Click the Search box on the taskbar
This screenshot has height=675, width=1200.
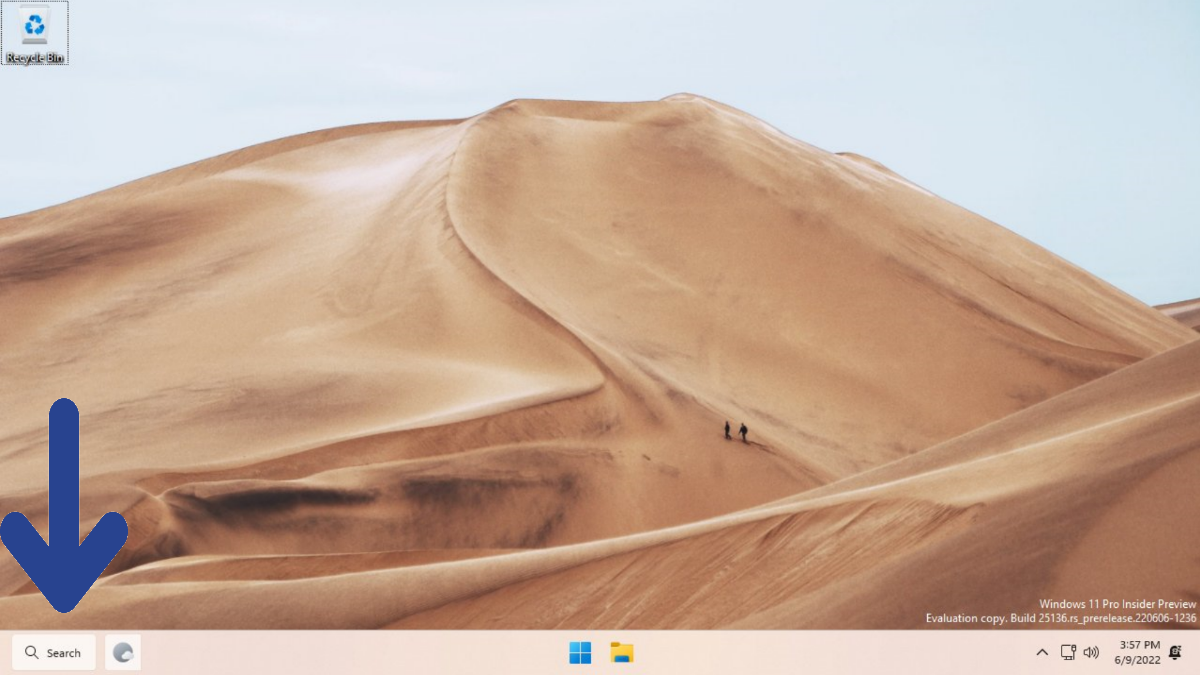click(54, 653)
